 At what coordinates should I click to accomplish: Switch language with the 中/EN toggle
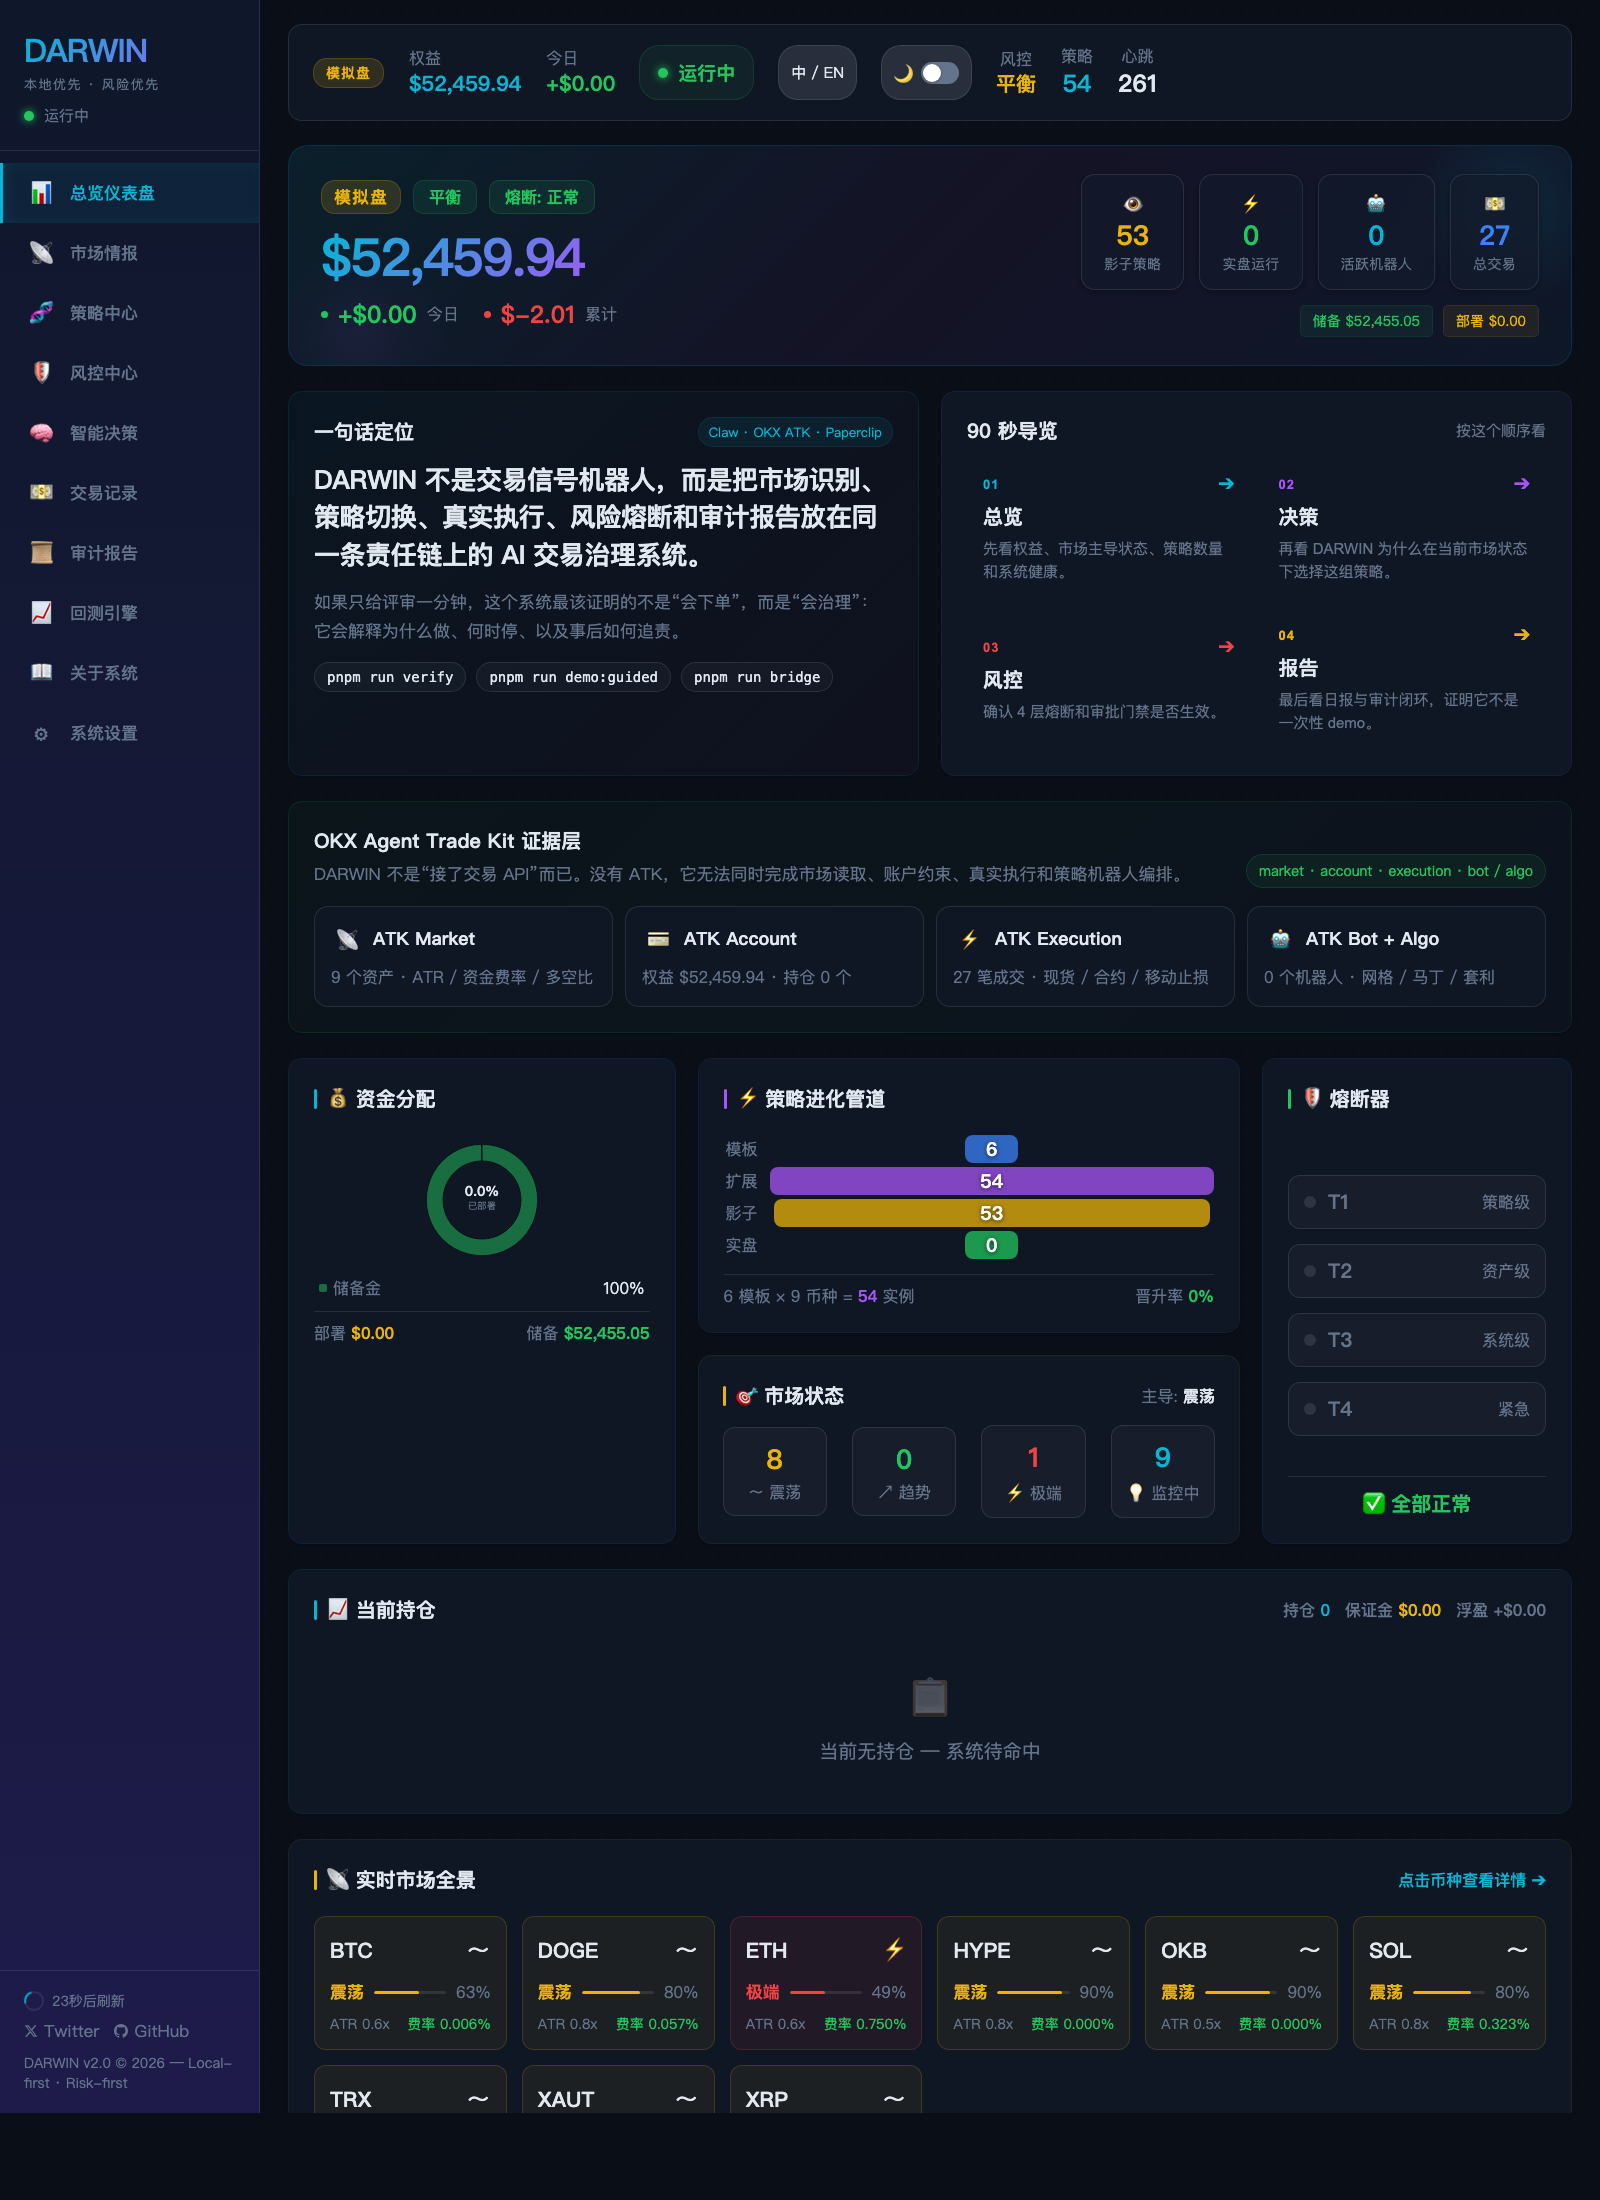pyautogui.click(x=816, y=72)
